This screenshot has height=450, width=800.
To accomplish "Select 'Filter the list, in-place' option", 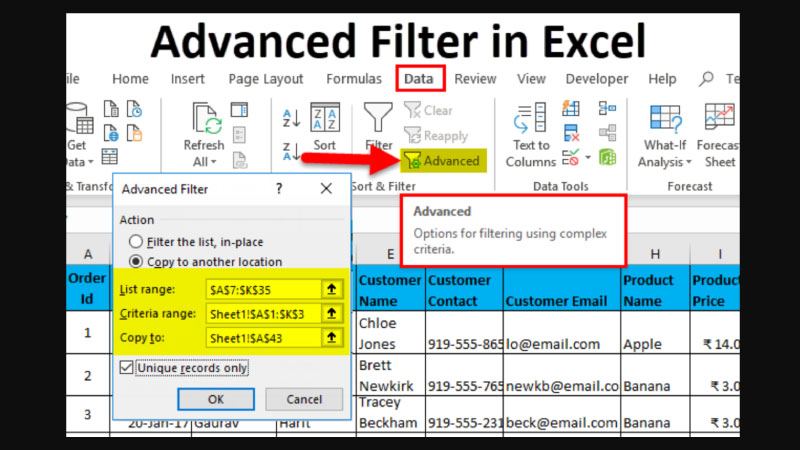I will tap(135, 241).
